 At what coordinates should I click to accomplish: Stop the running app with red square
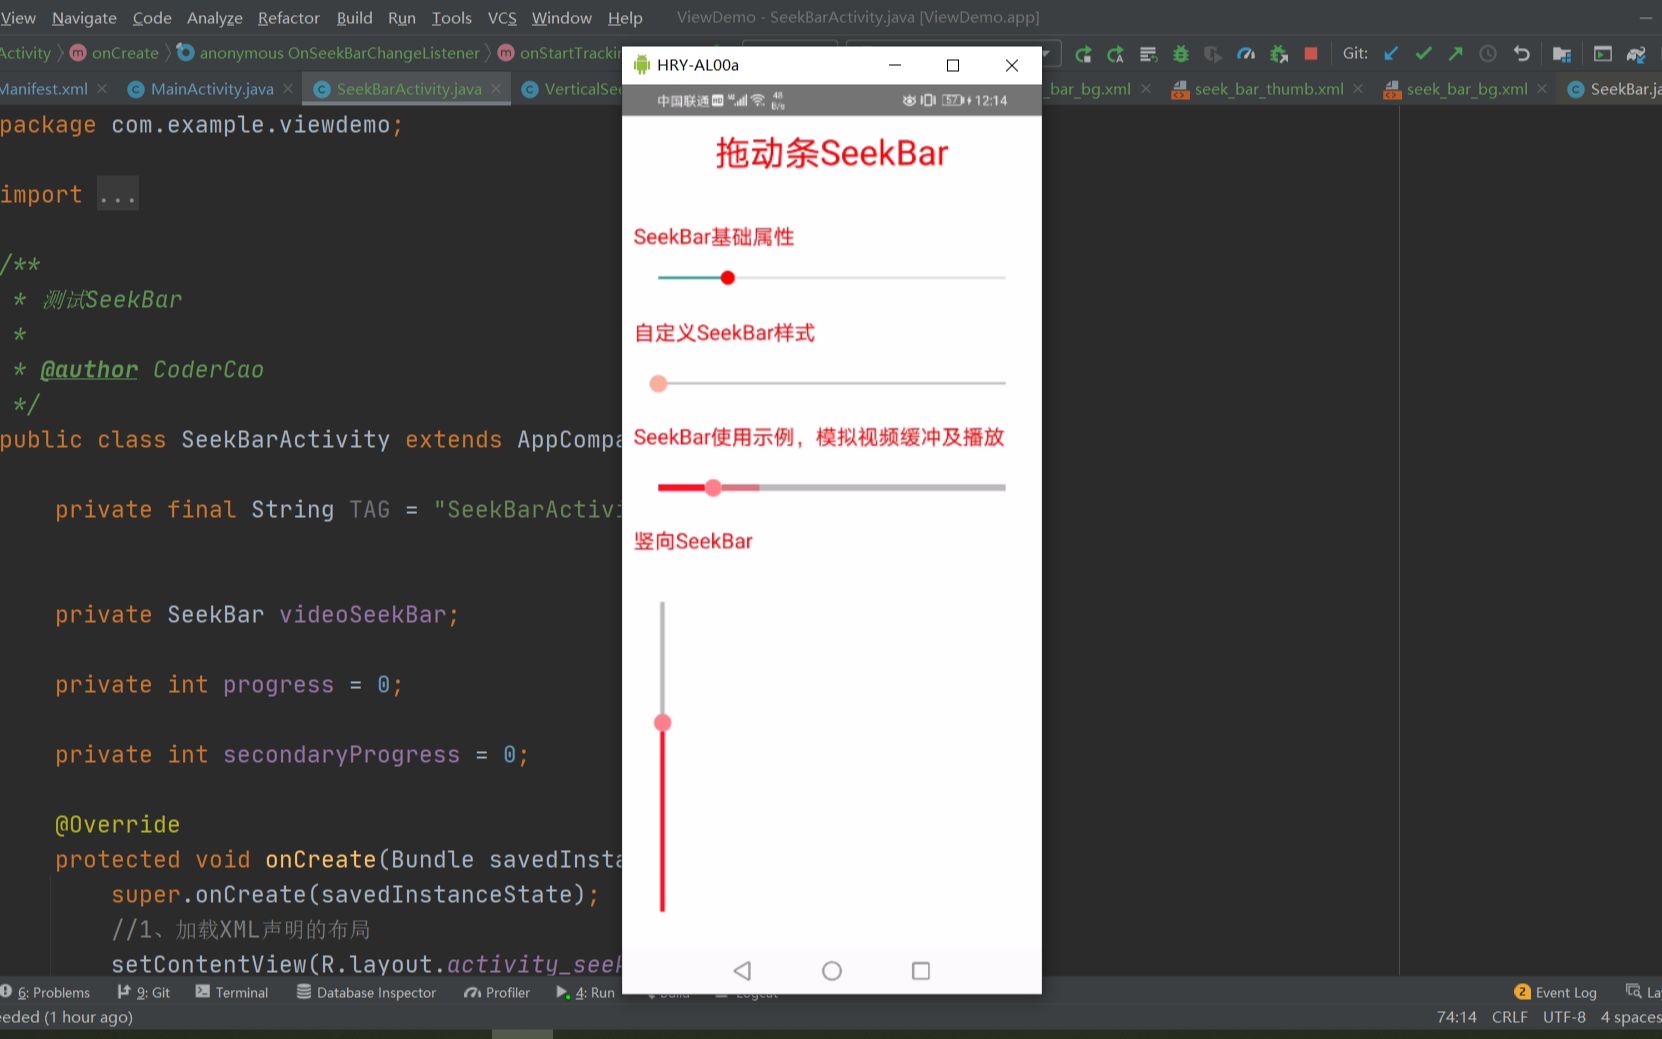[x=1311, y=54]
